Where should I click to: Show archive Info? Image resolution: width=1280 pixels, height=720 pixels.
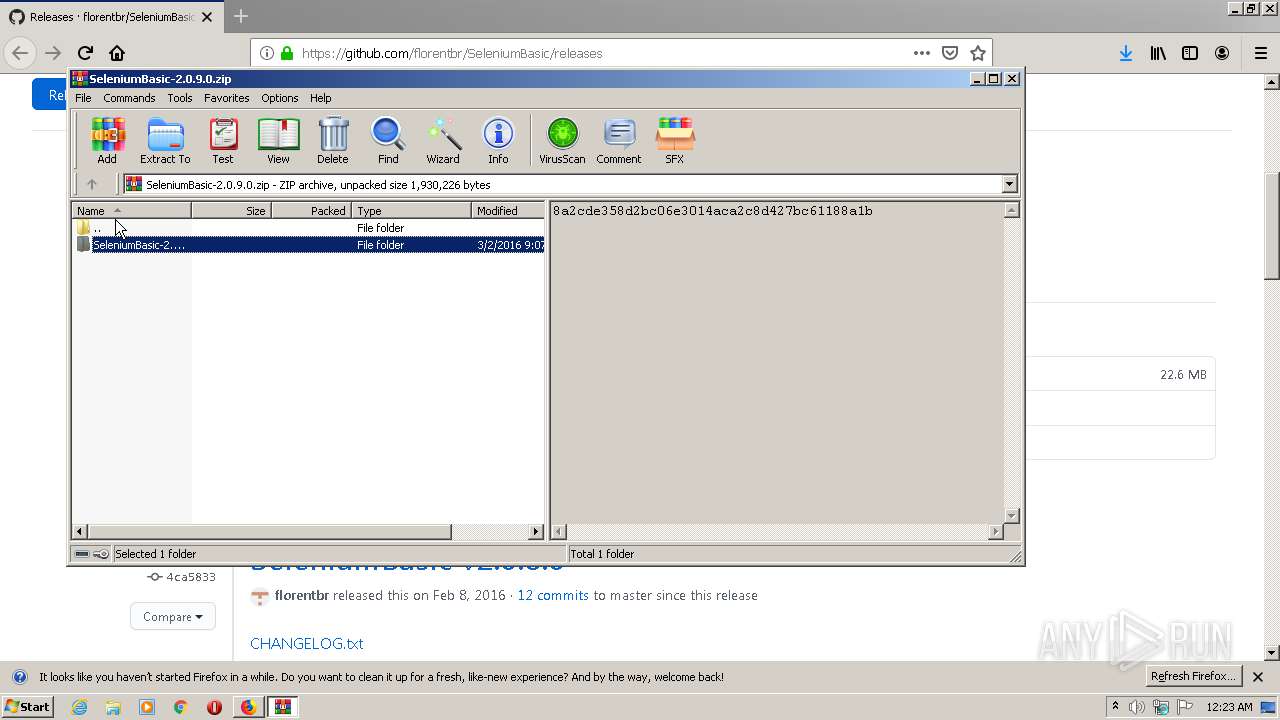498,140
